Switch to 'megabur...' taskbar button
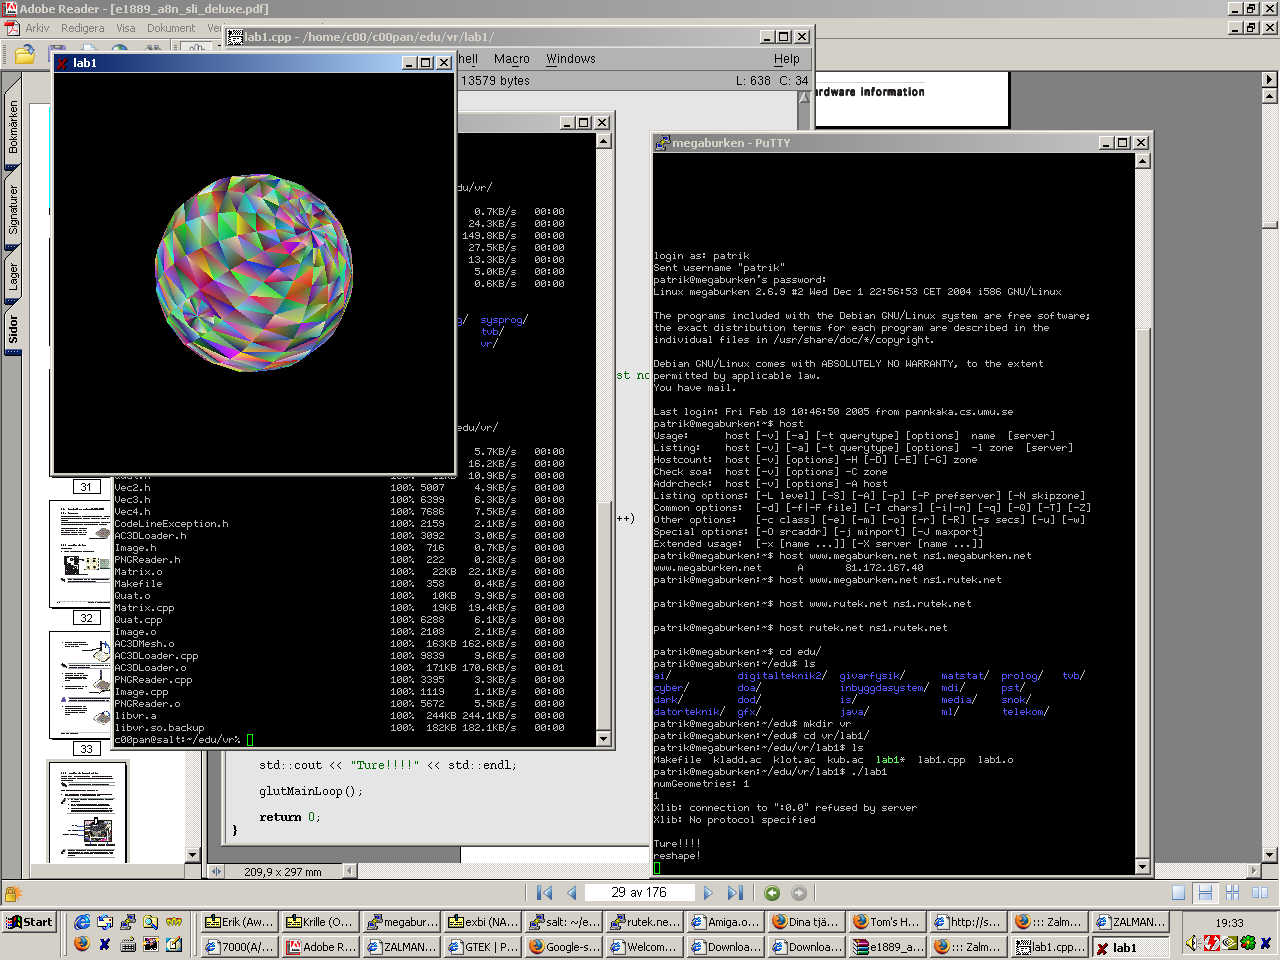Image resolution: width=1280 pixels, height=960 pixels. [x=400, y=922]
